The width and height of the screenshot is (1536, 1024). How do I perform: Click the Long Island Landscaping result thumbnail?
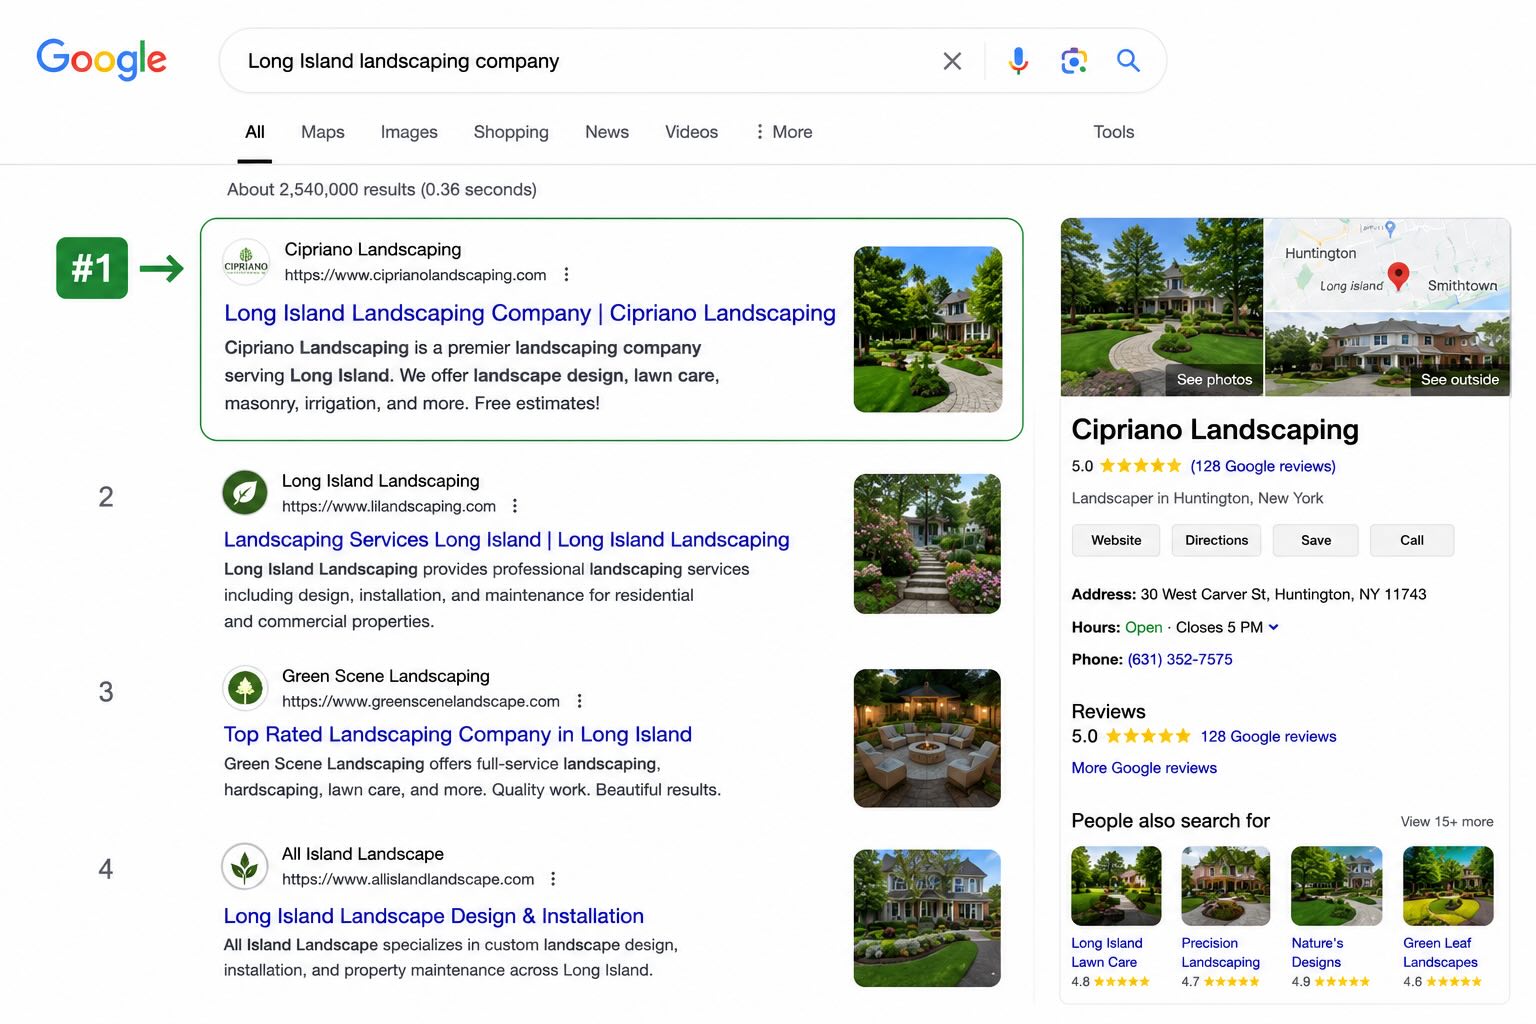point(927,543)
